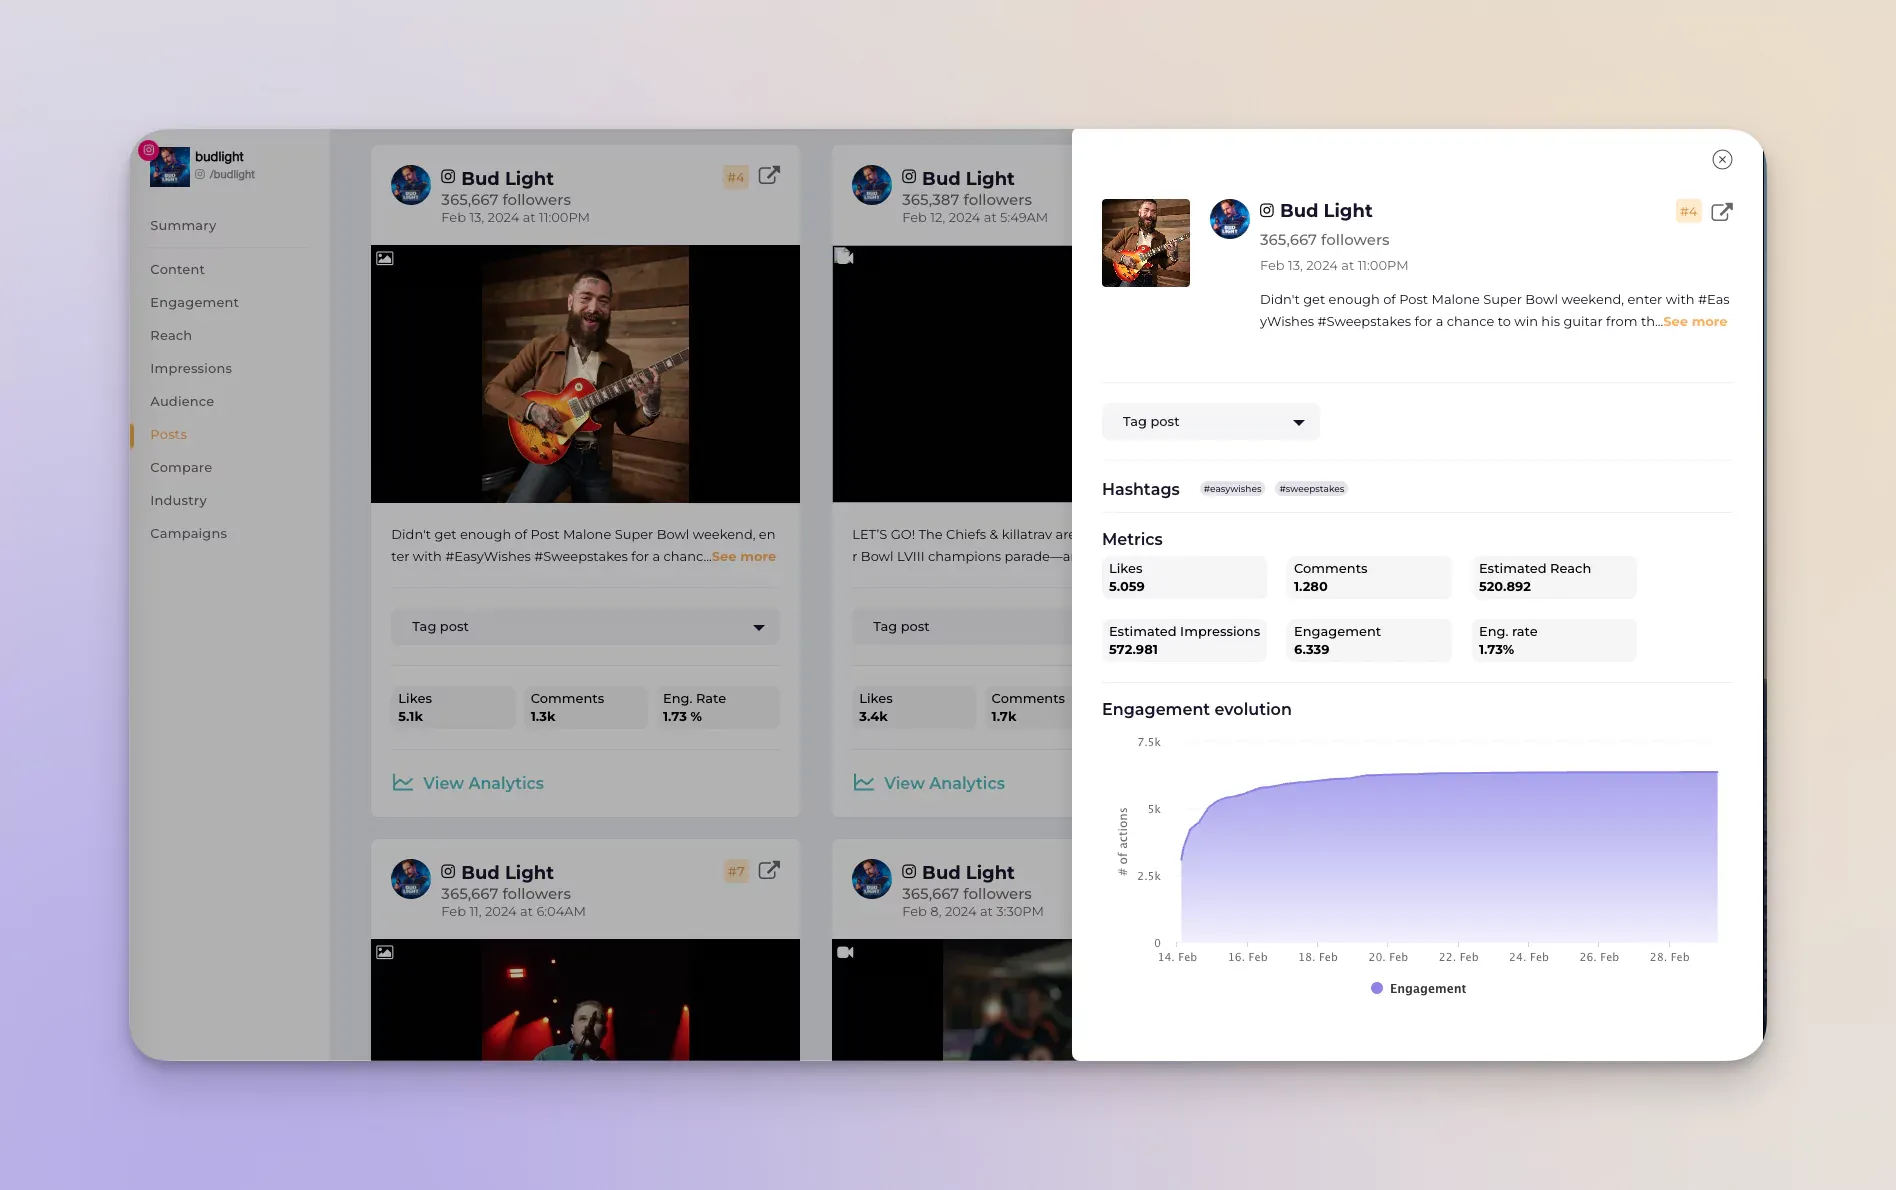Click 20. Feb label on chart axis

pos(1388,958)
